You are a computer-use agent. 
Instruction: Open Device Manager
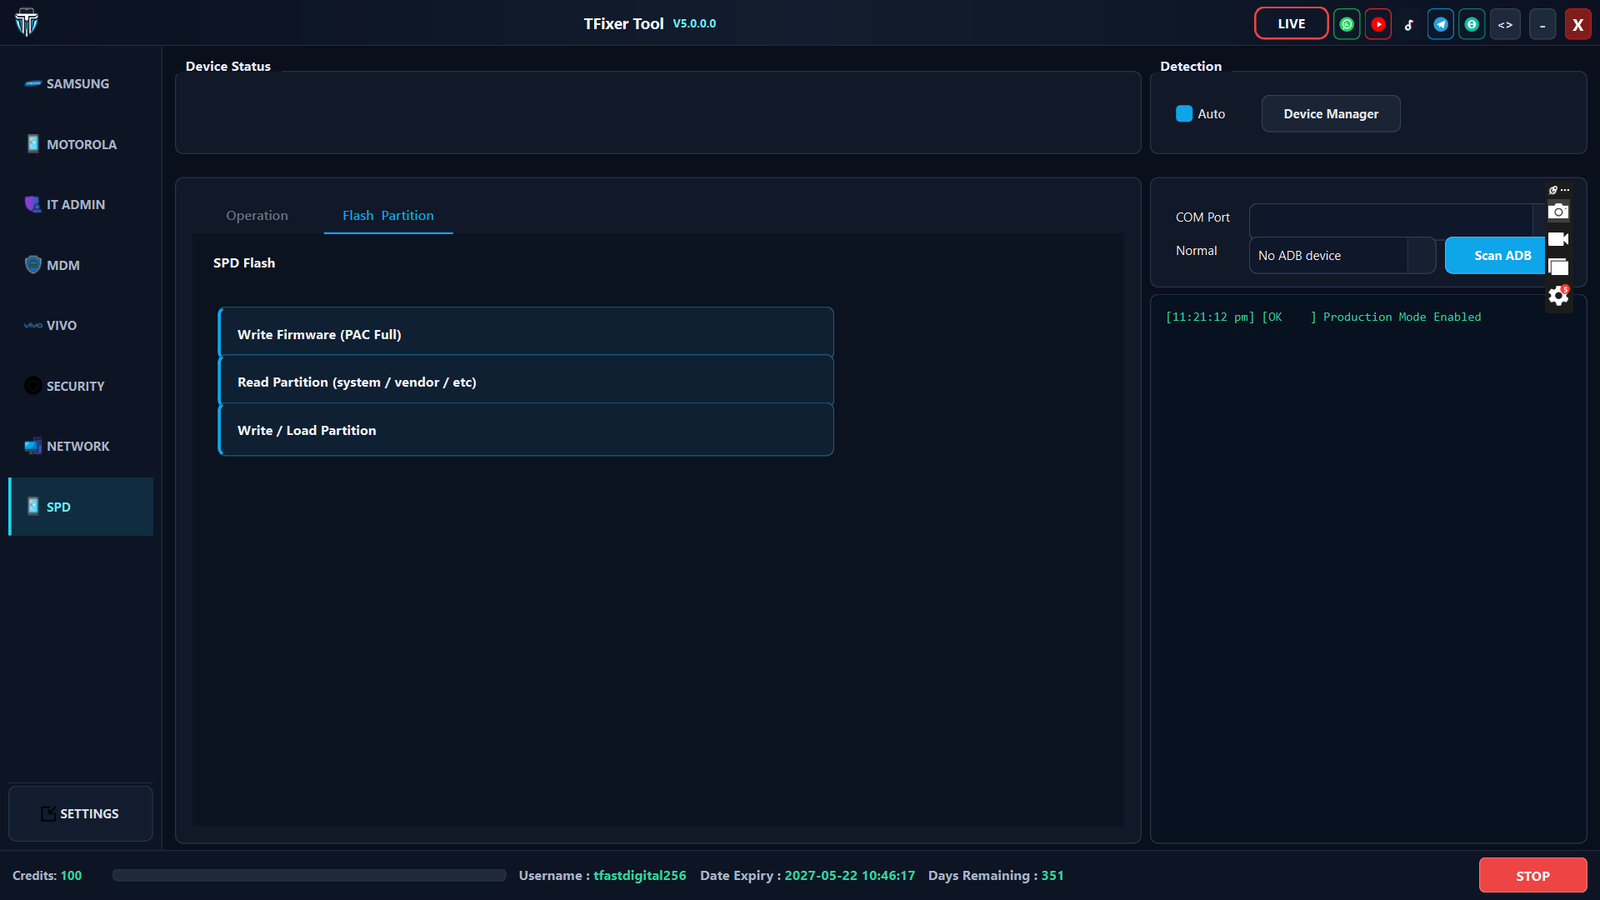1330,114
